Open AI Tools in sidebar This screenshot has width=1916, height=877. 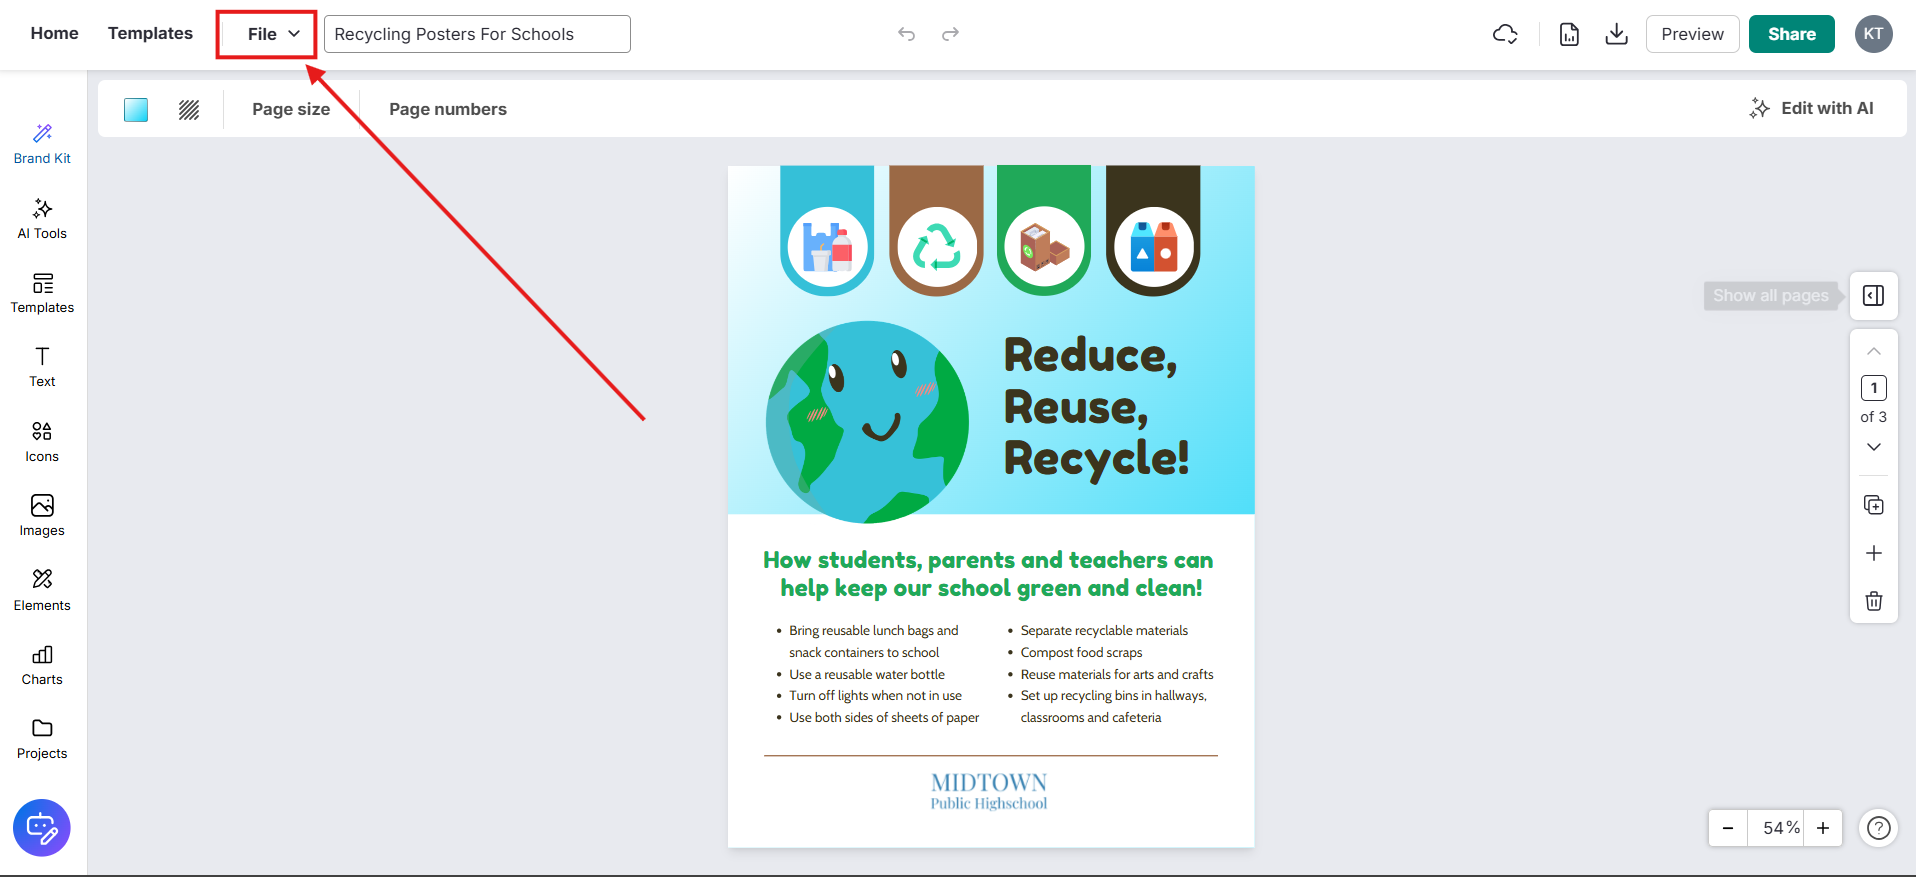pyautogui.click(x=42, y=219)
